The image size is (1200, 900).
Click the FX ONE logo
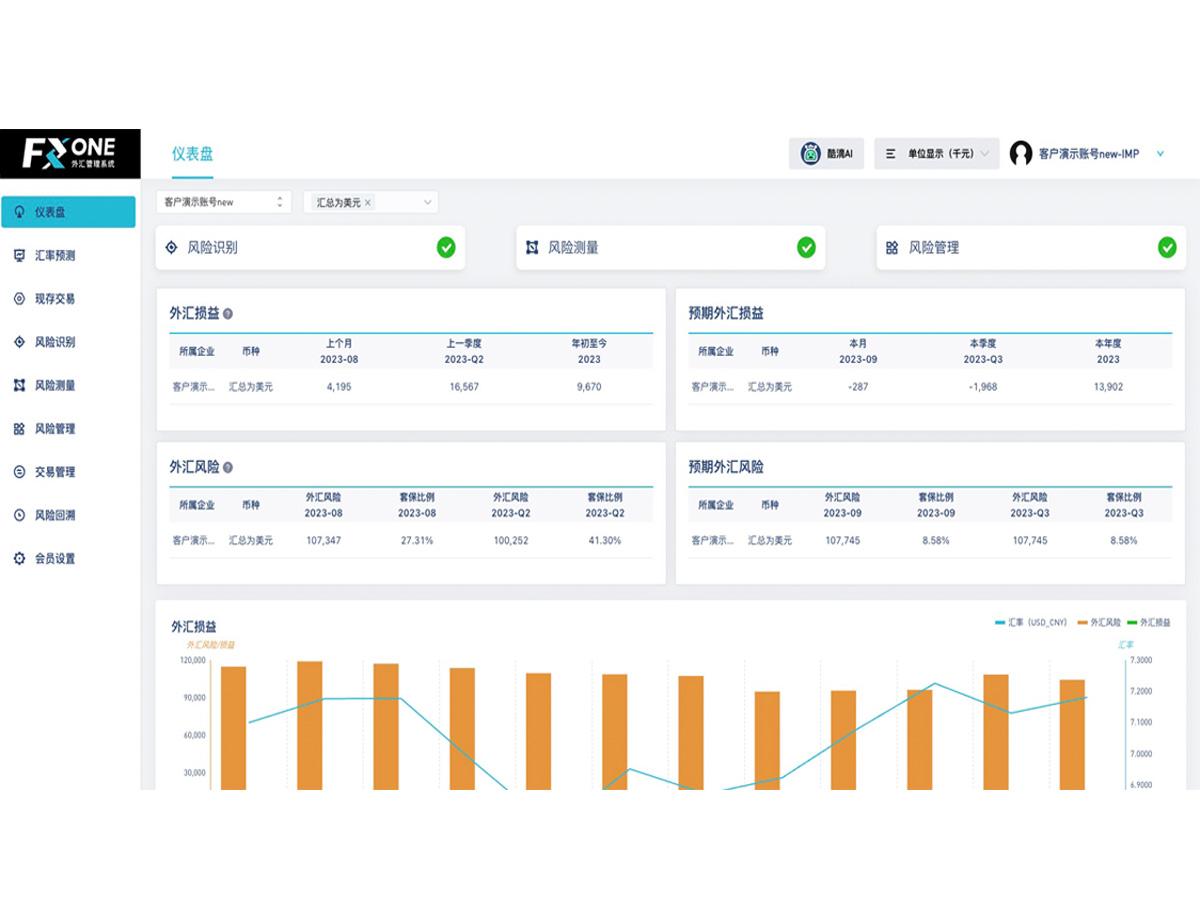point(70,152)
